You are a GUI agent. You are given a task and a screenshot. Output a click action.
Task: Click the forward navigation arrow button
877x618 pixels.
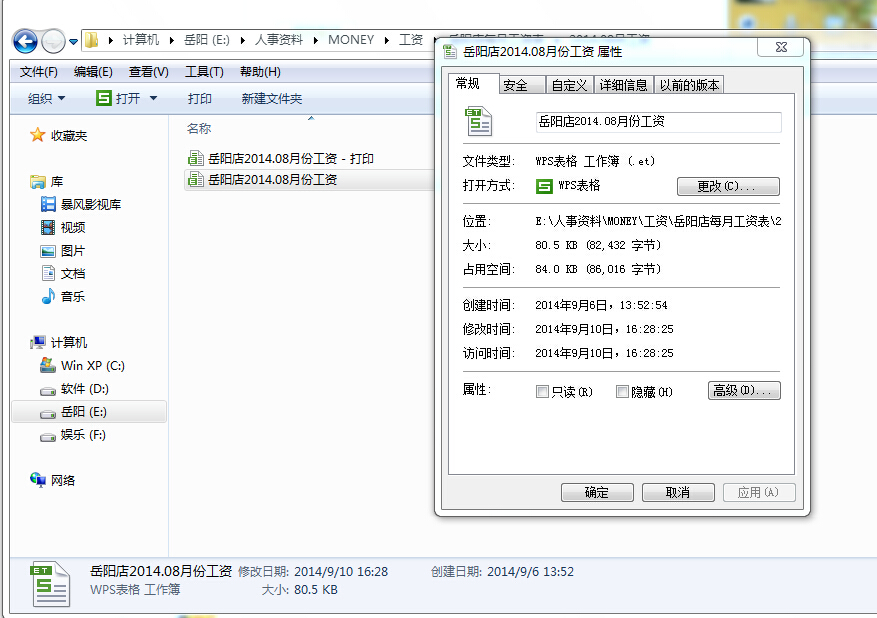tap(54, 41)
